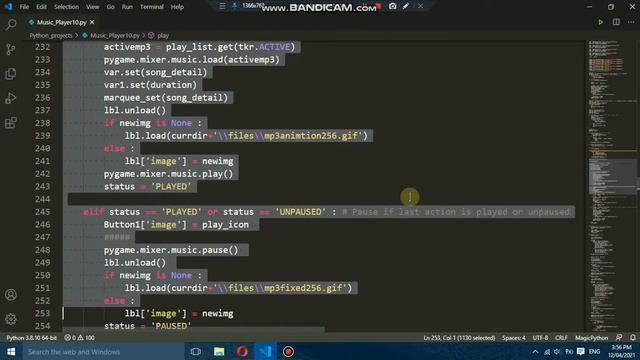Select language mode MagicPython
The image size is (640, 360).
(x=591, y=338)
